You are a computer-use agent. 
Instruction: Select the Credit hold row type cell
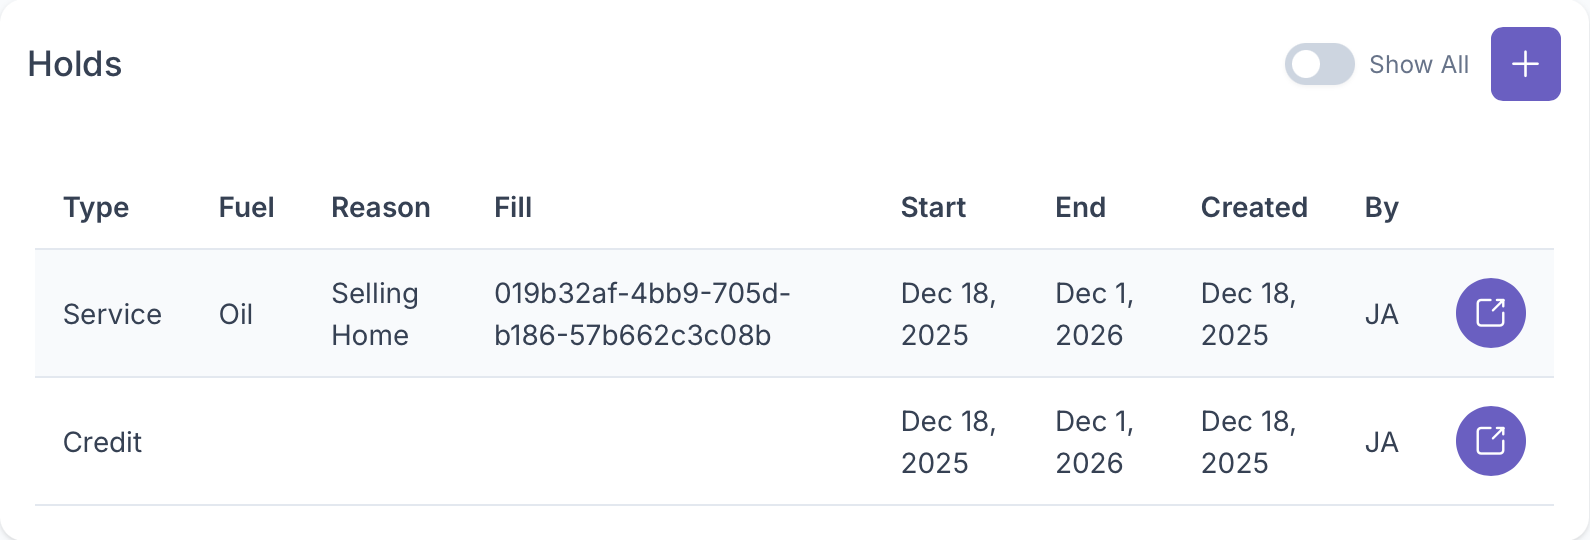pos(102,442)
